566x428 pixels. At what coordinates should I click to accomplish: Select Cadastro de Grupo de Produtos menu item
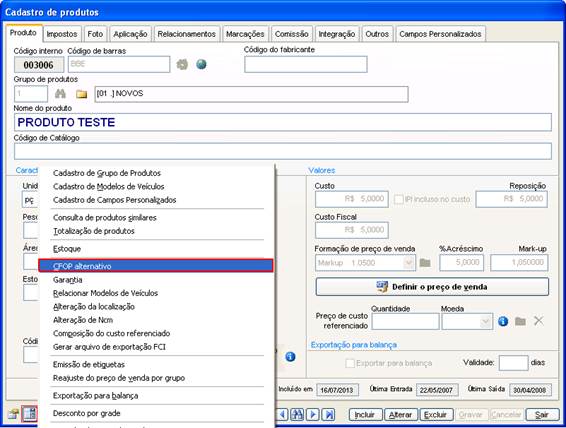pyautogui.click(x=156, y=173)
